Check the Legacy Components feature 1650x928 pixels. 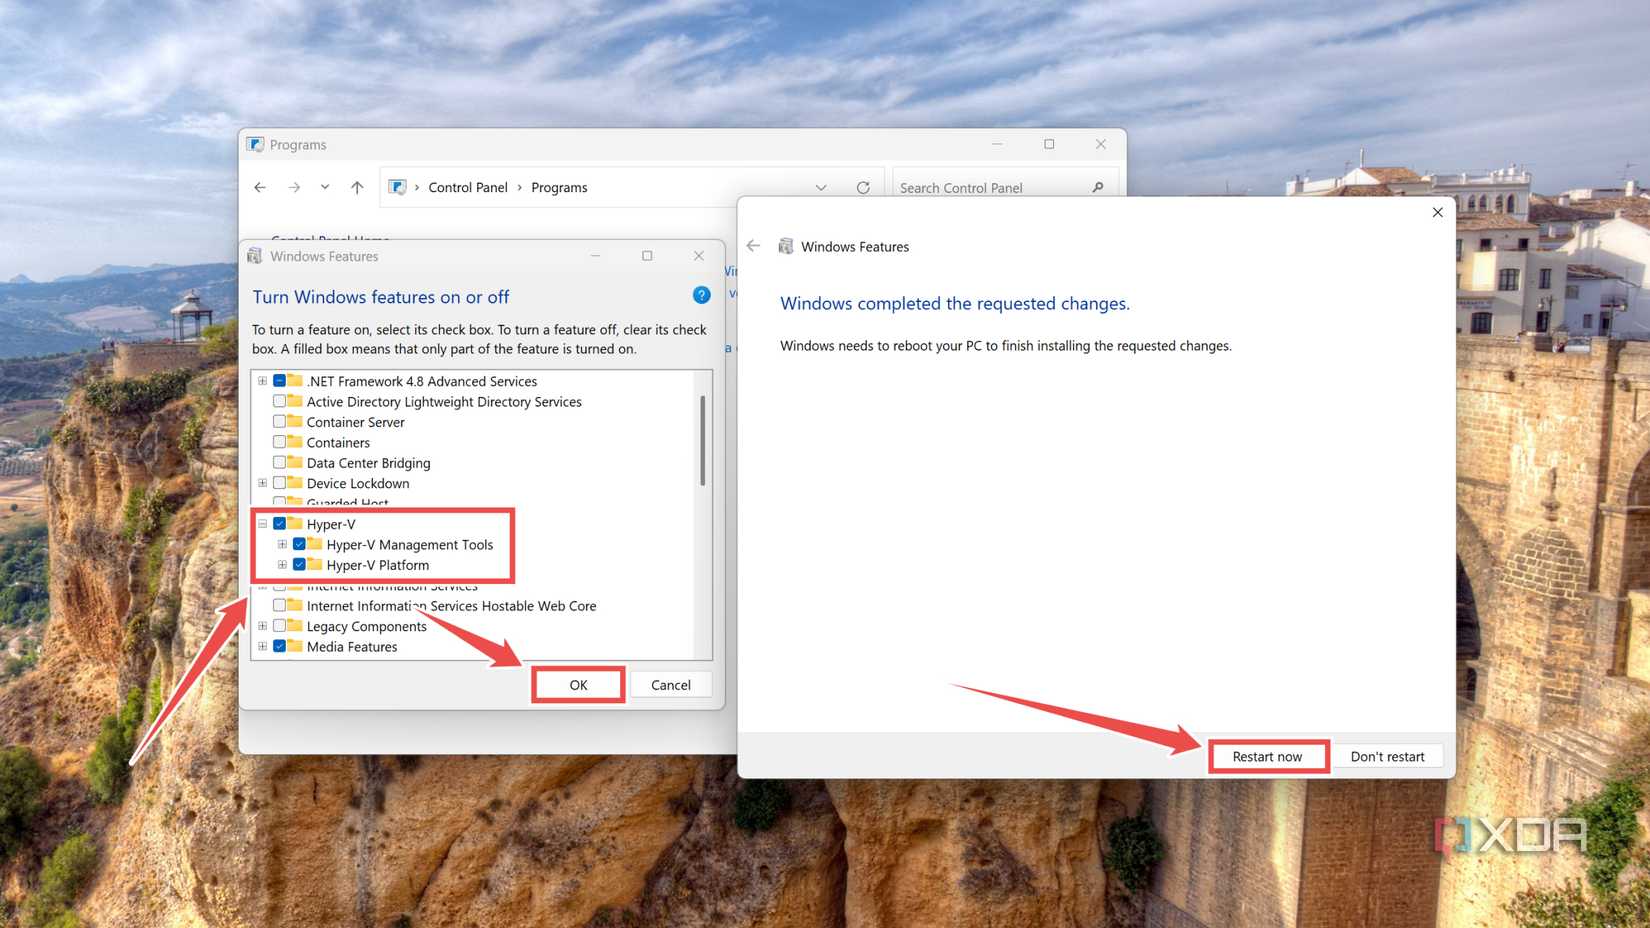coord(281,626)
